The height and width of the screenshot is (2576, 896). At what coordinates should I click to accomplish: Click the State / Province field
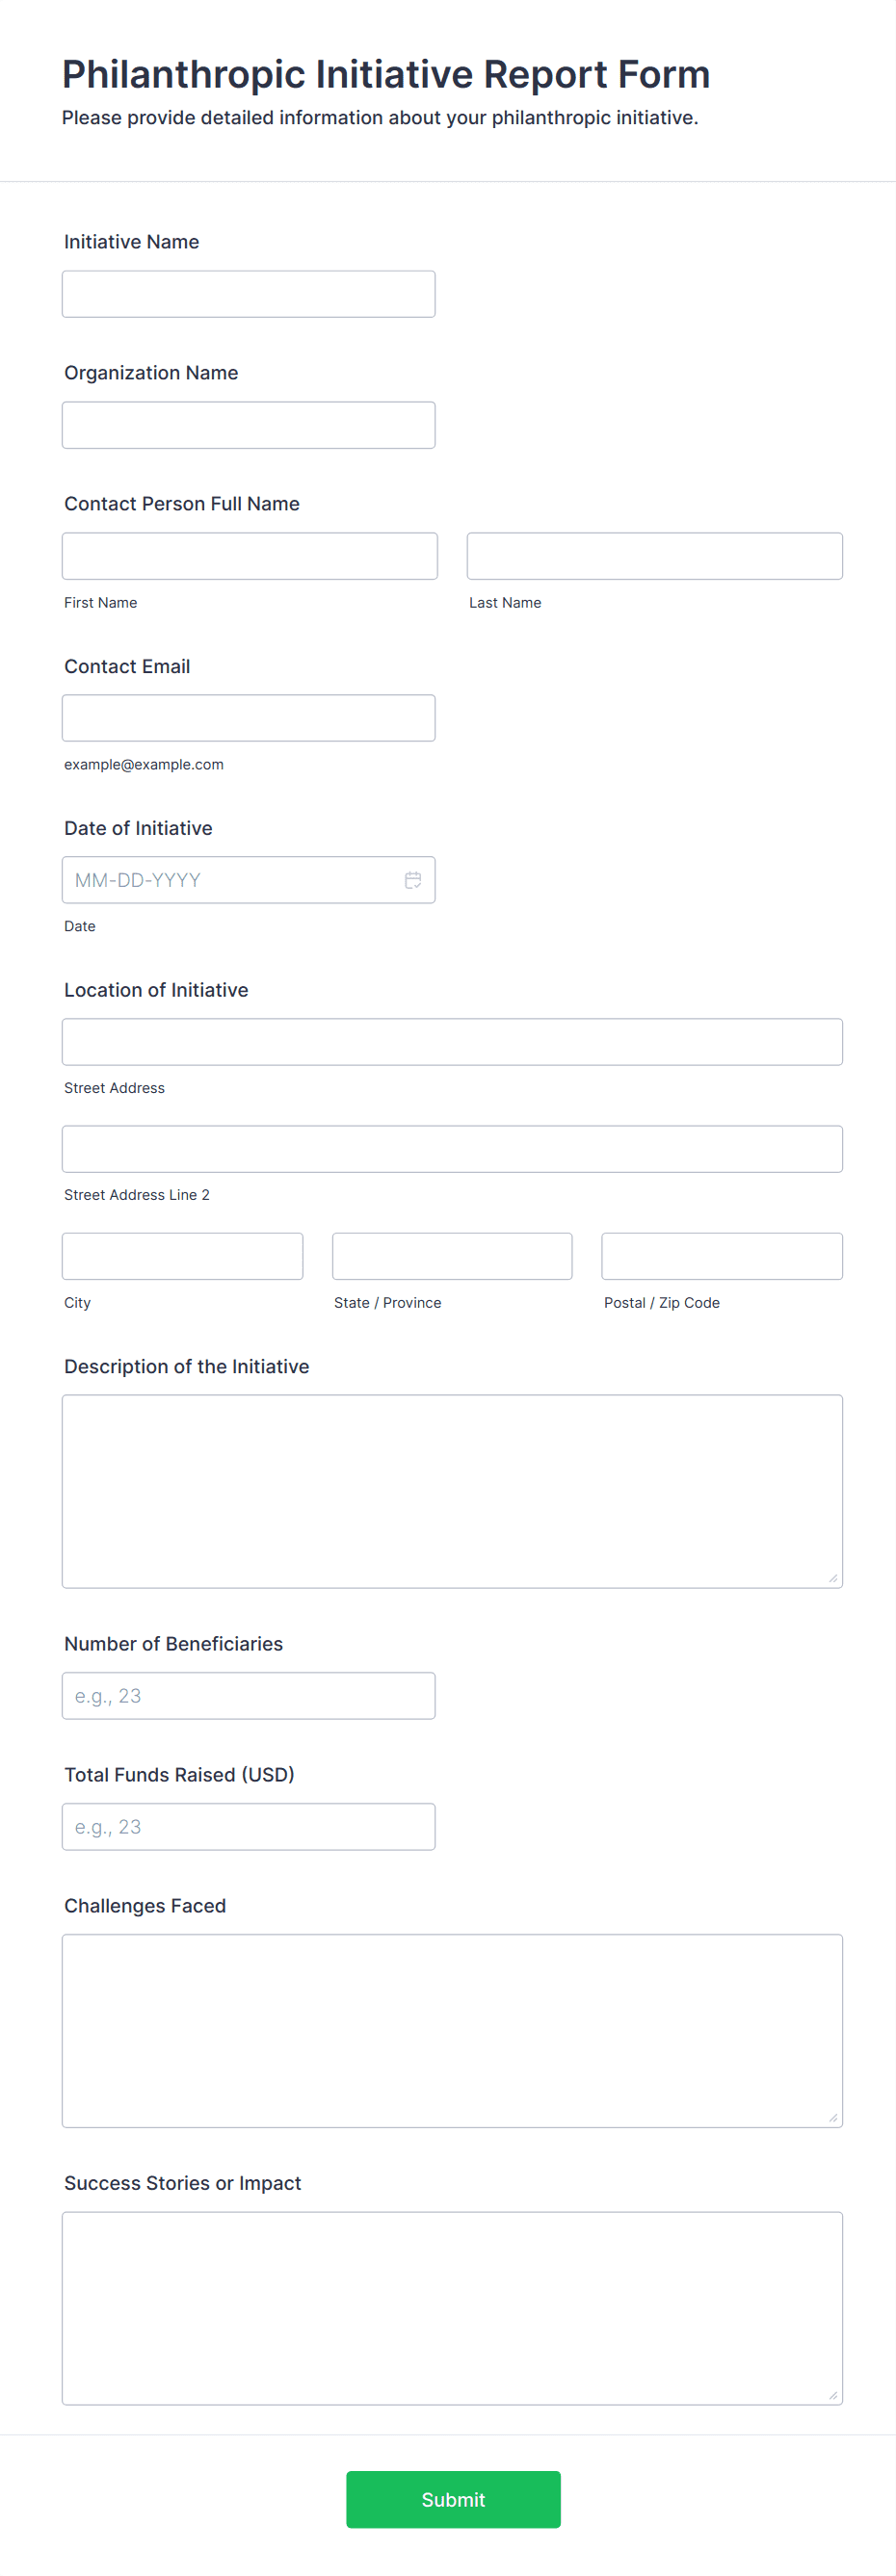coord(452,1256)
